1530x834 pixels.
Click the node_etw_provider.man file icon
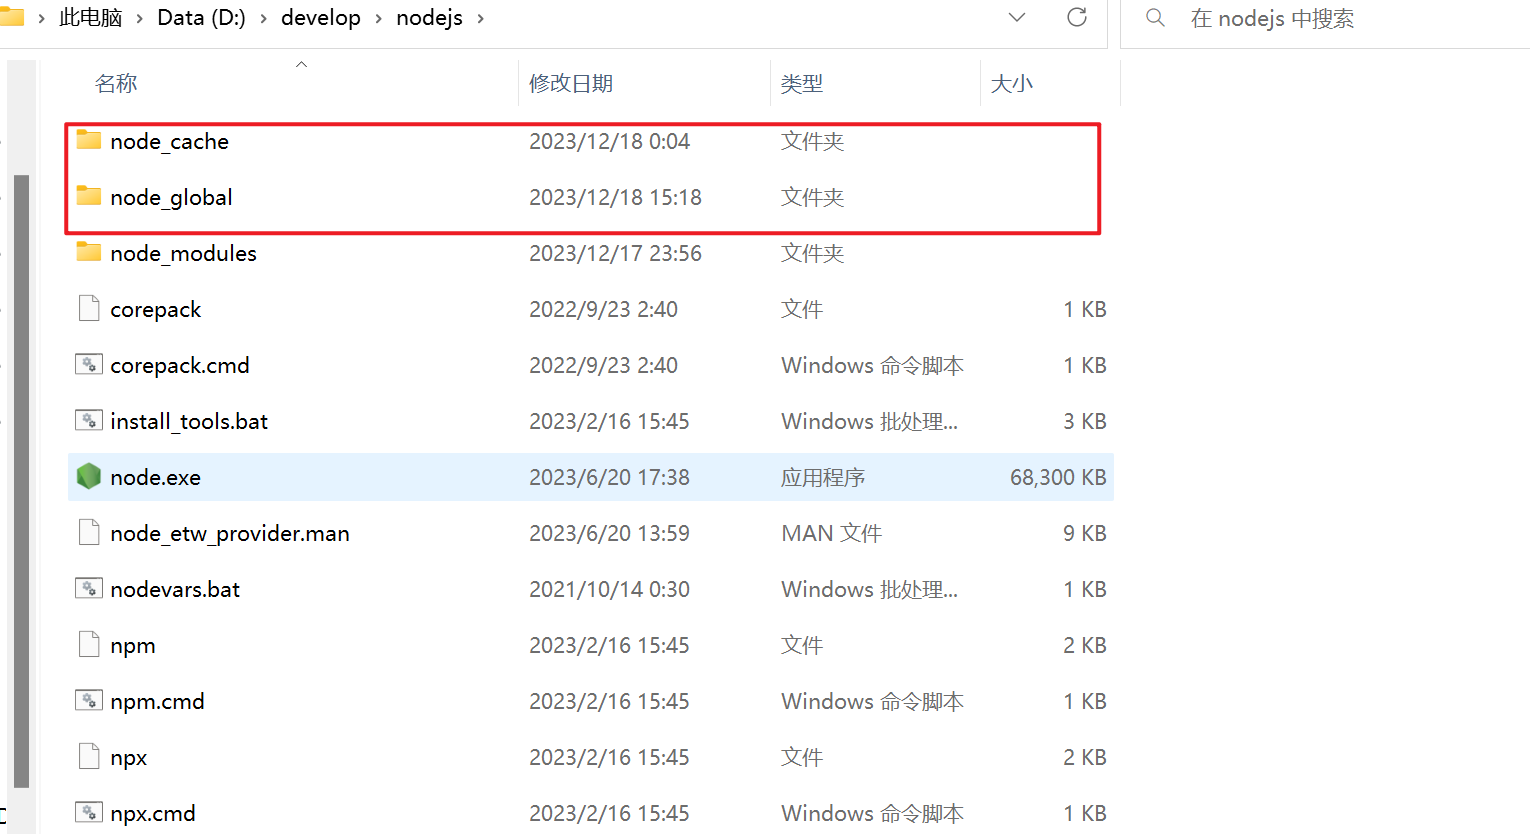pyautogui.click(x=89, y=532)
